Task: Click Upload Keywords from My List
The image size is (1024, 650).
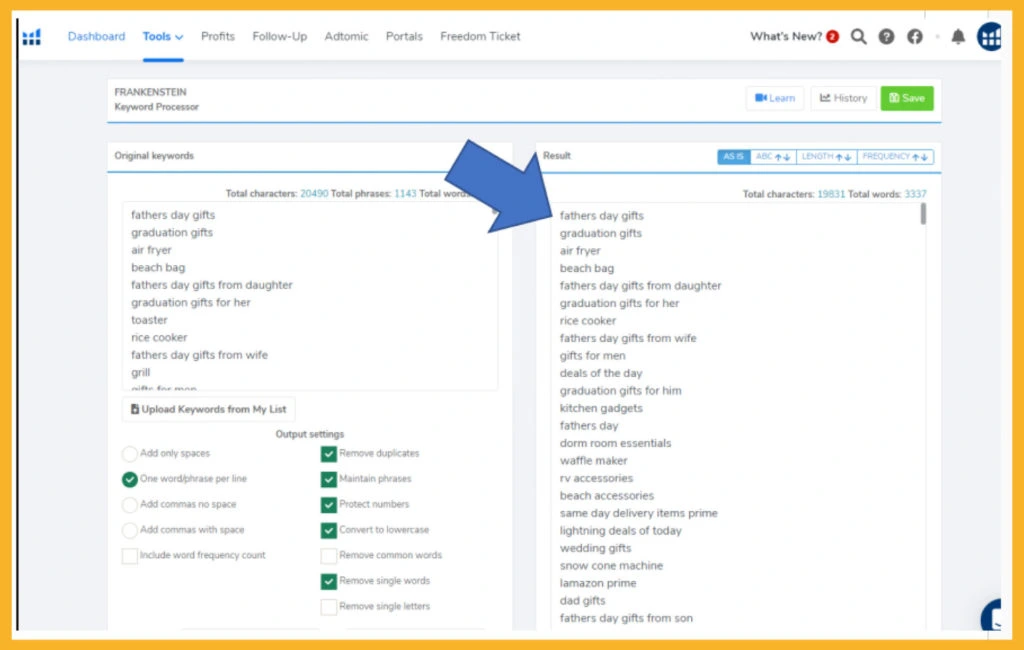Action: (209, 409)
